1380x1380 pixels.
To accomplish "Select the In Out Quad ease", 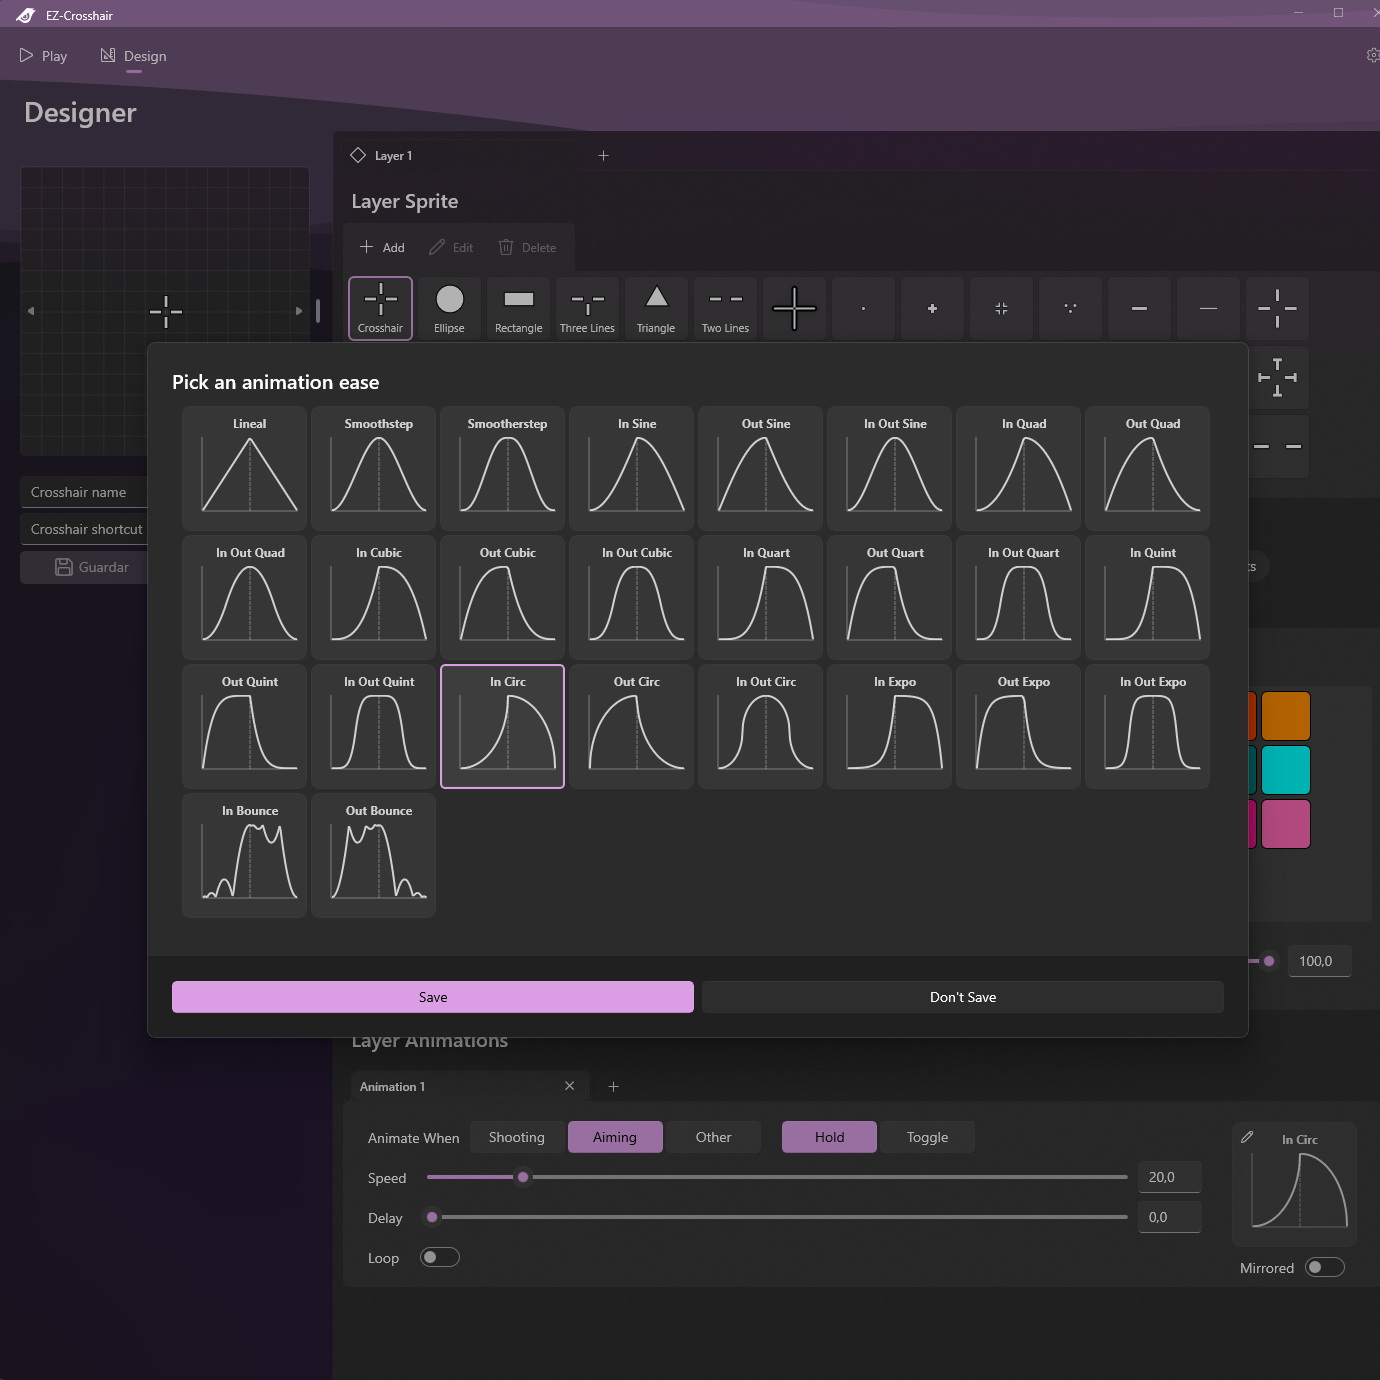I will click(244, 597).
